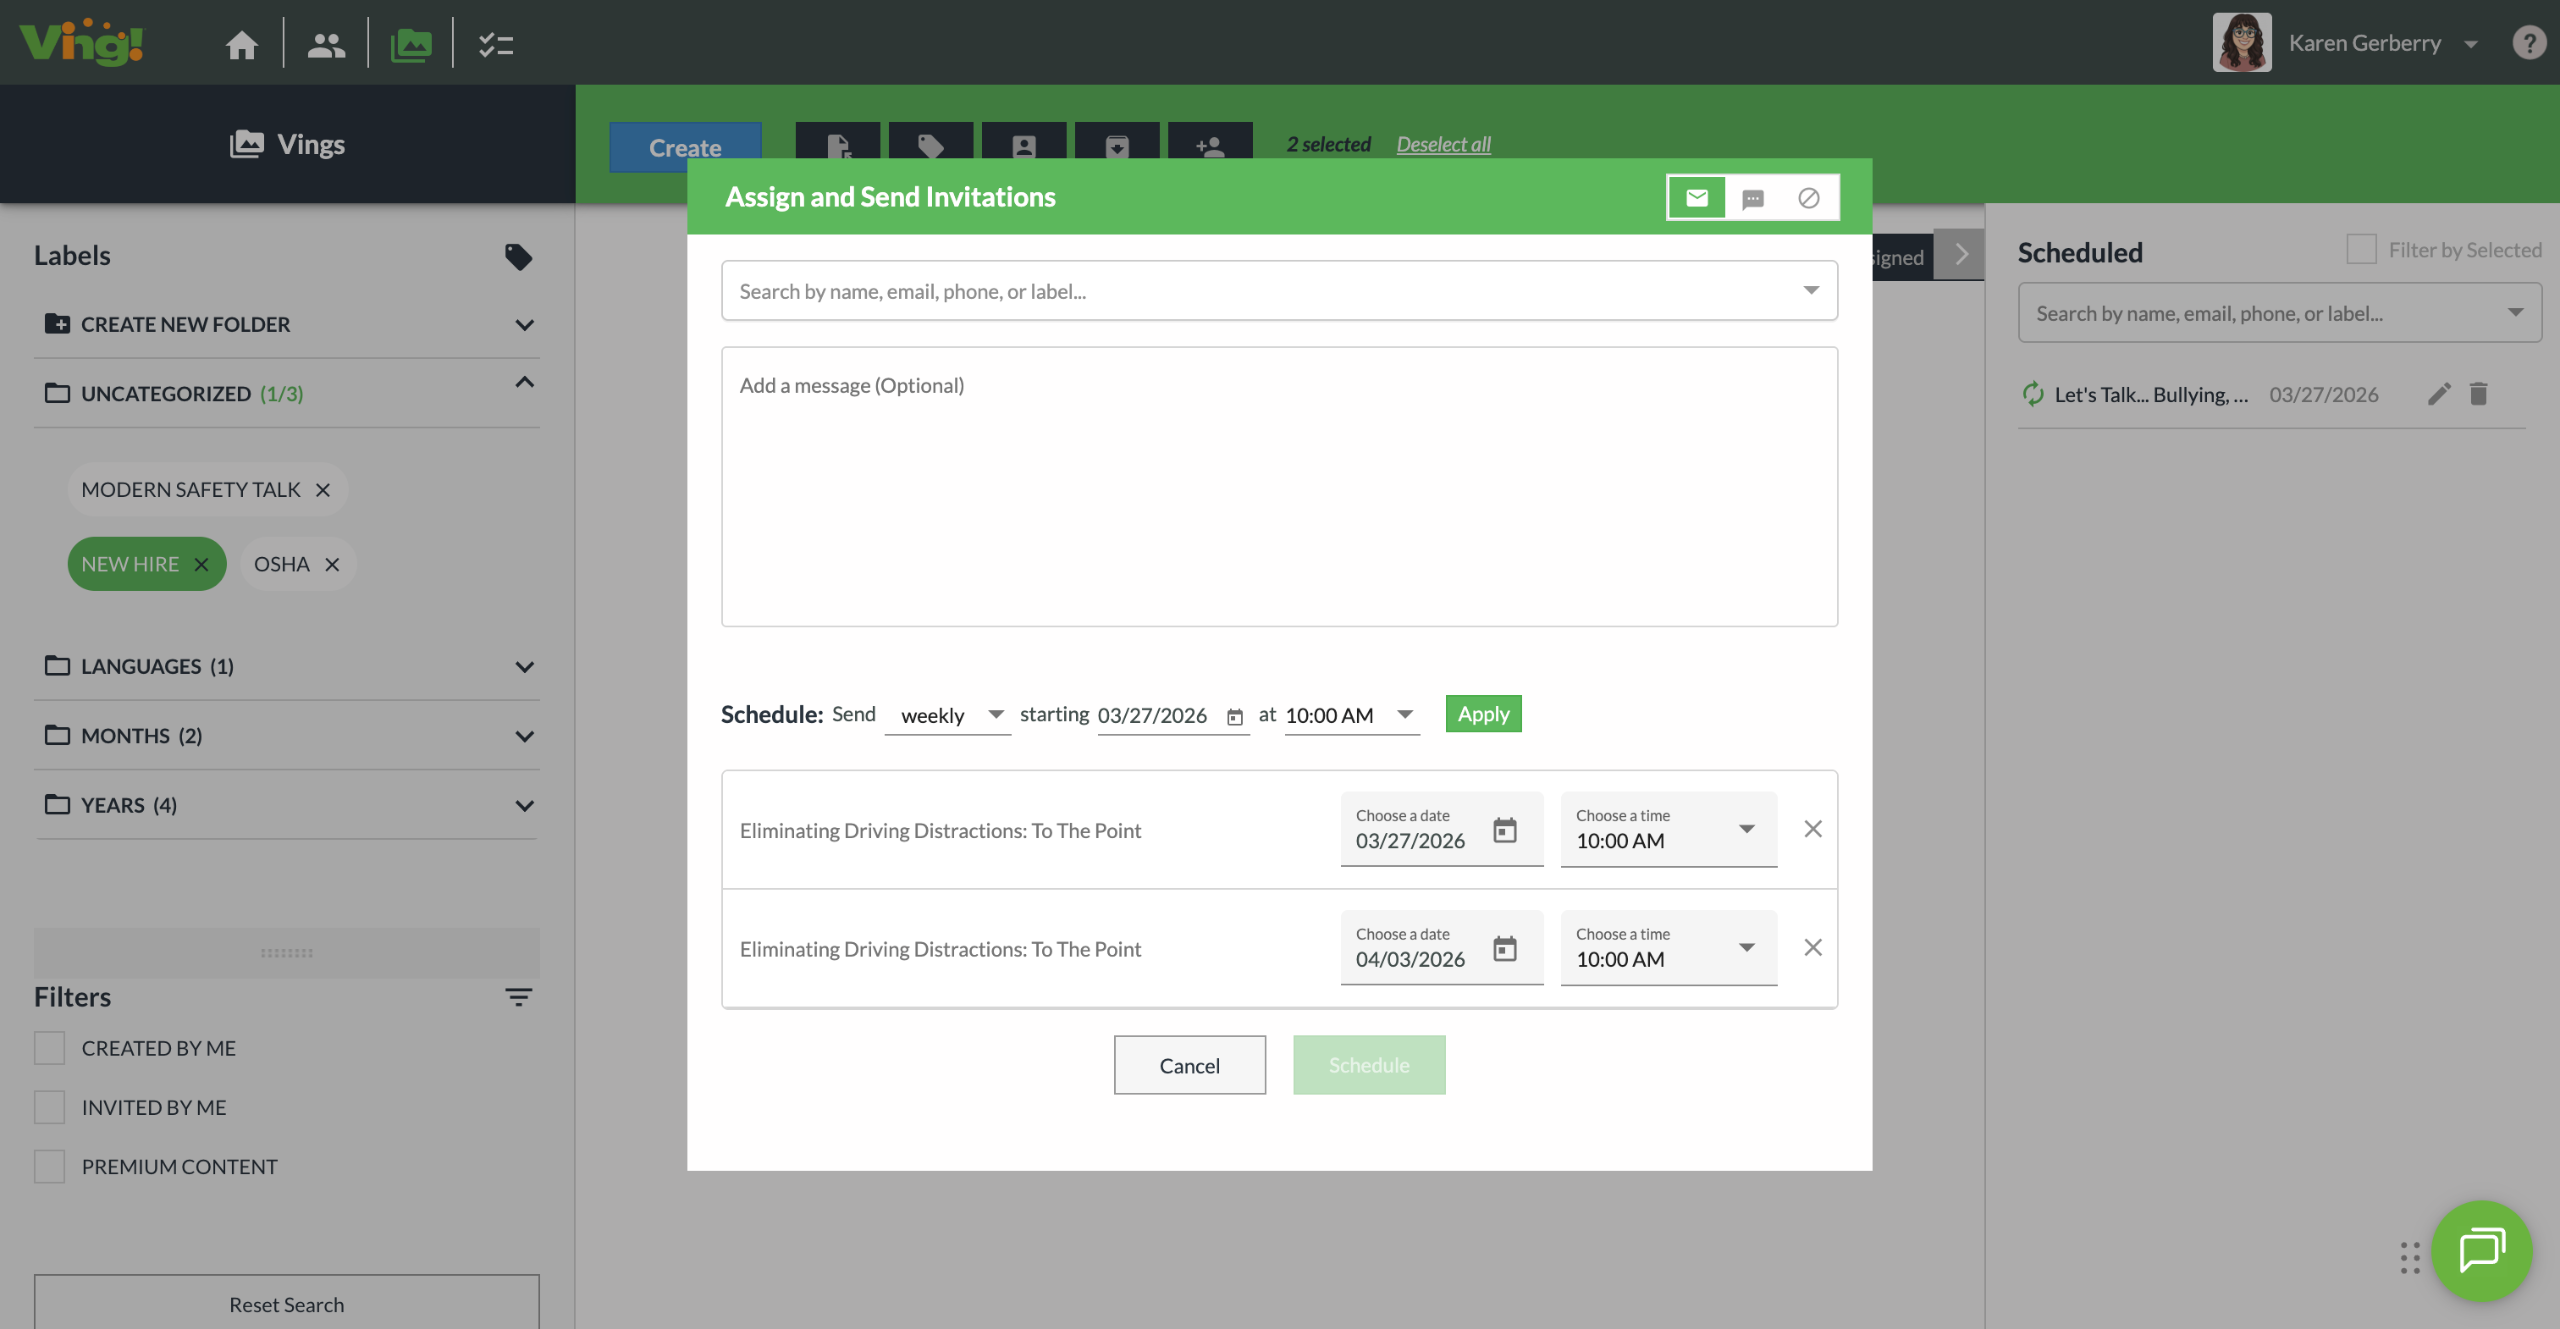This screenshot has width=2560, height=1329.
Task: Choose the no-notification icon
Action: coord(1808,198)
